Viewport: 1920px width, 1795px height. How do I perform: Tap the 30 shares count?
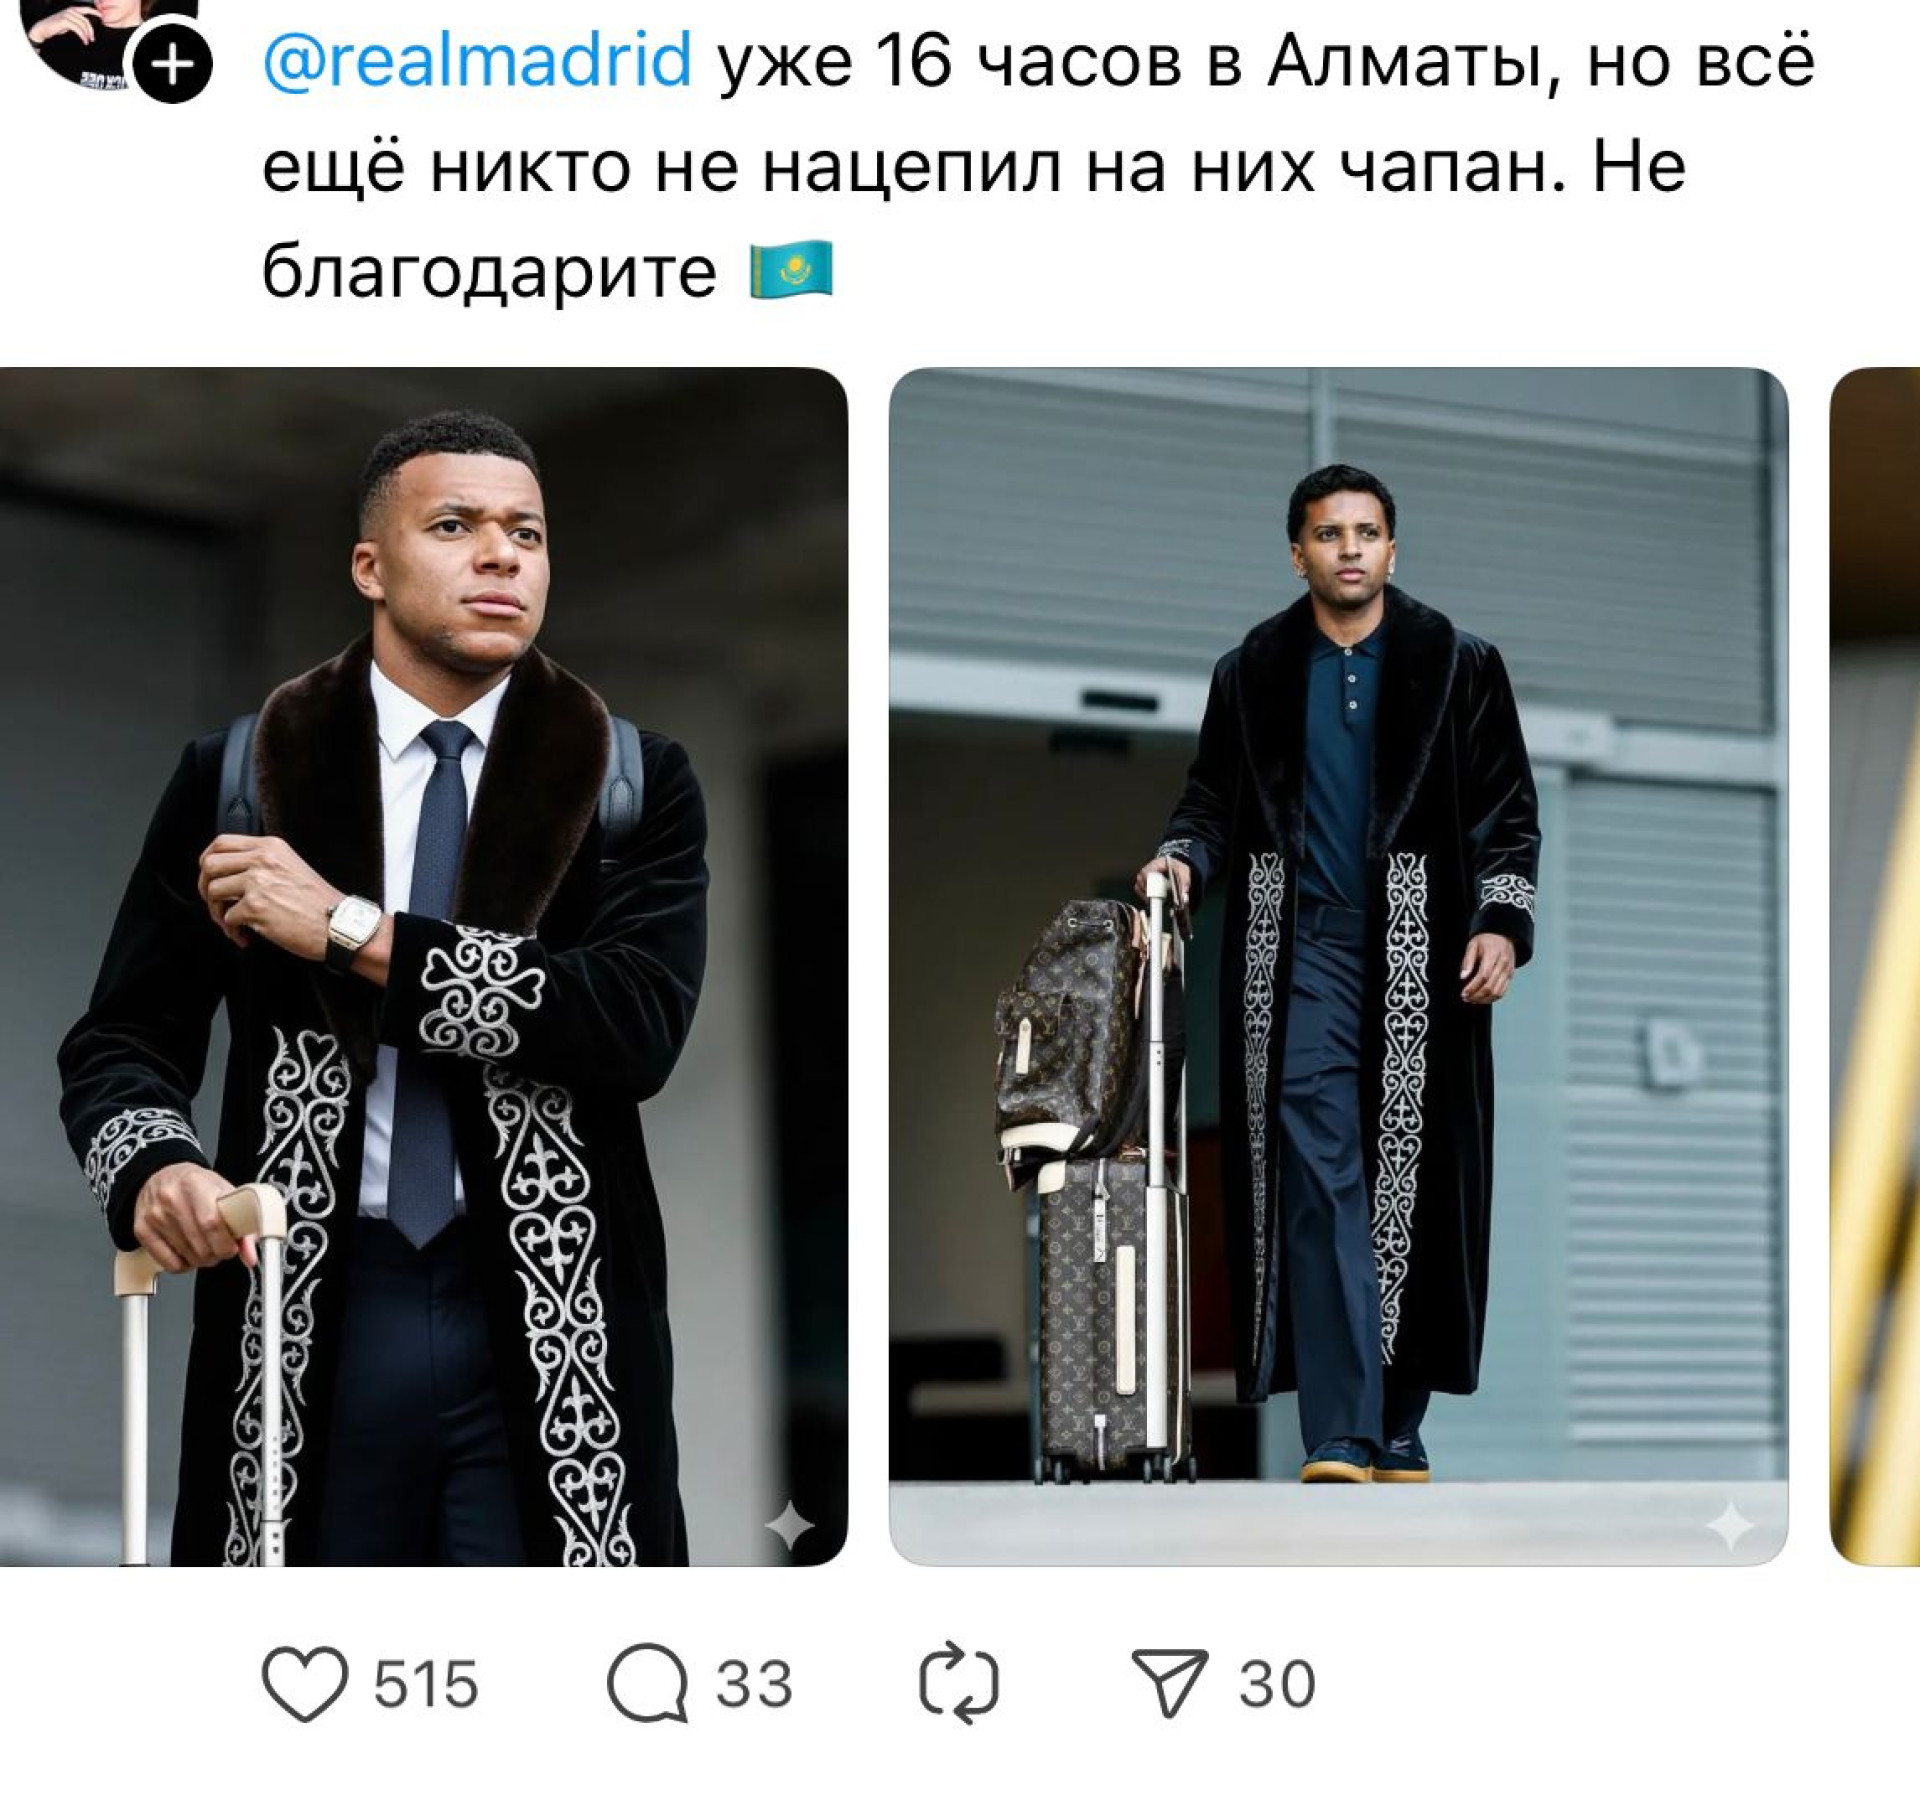[1277, 1684]
